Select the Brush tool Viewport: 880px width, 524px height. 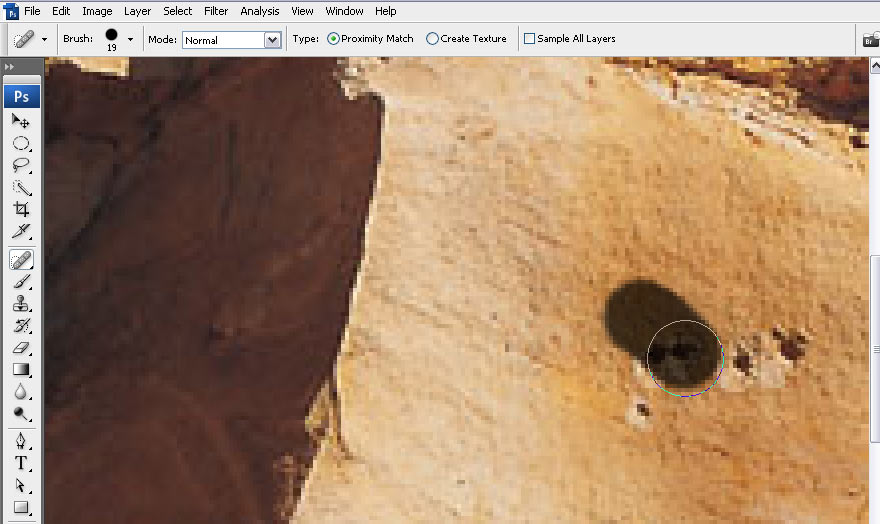tap(21, 282)
